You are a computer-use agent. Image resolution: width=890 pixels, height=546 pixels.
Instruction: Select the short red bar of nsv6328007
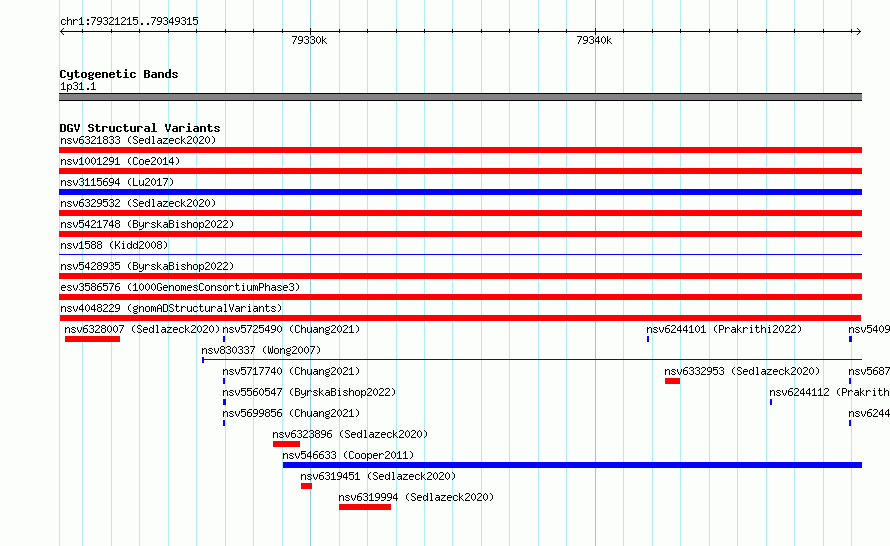coord(93,339)
